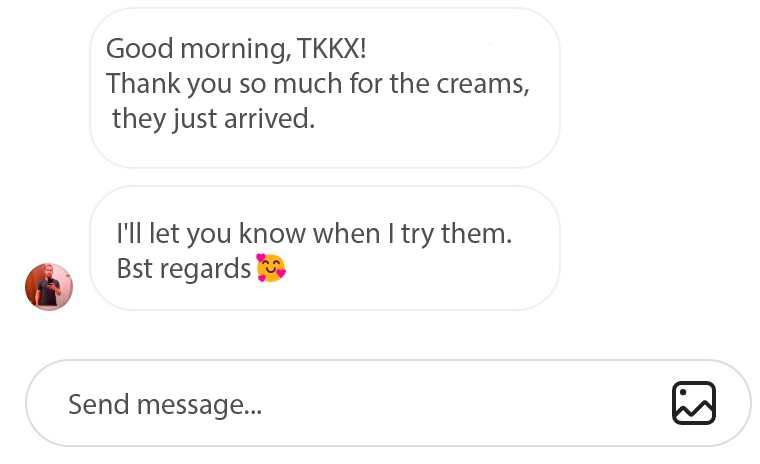
Task: Click the "I'll let you know" line
Action: 314,233
